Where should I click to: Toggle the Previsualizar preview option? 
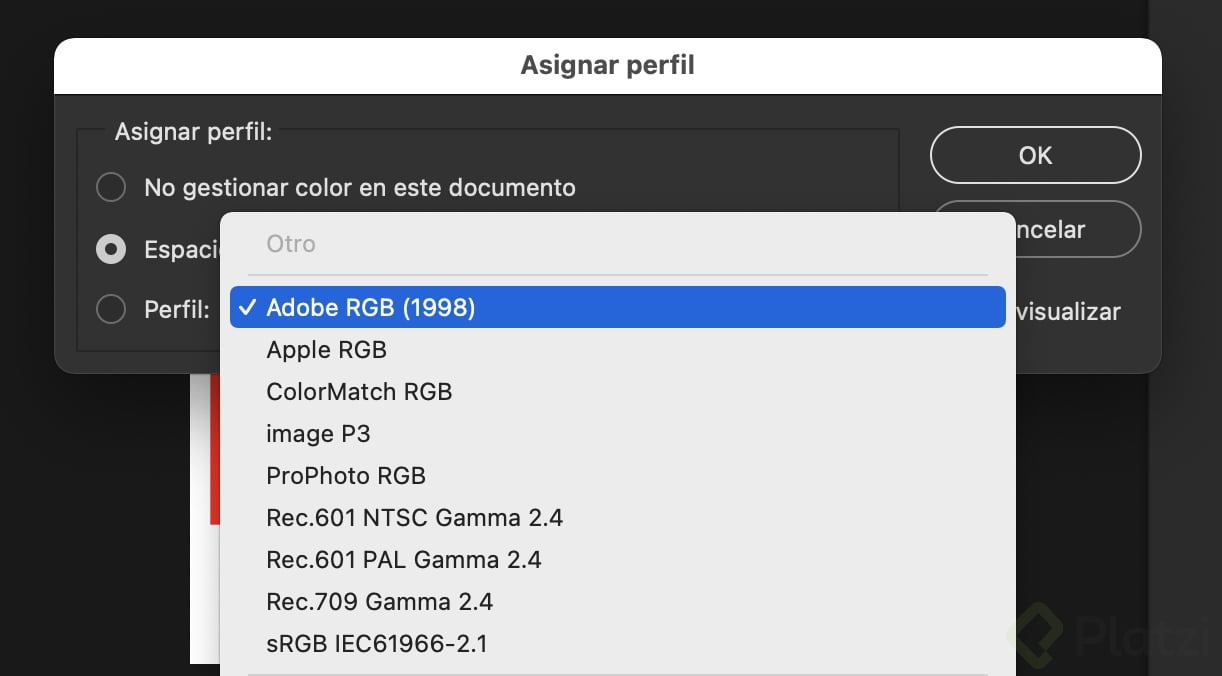pos(1066,312)
